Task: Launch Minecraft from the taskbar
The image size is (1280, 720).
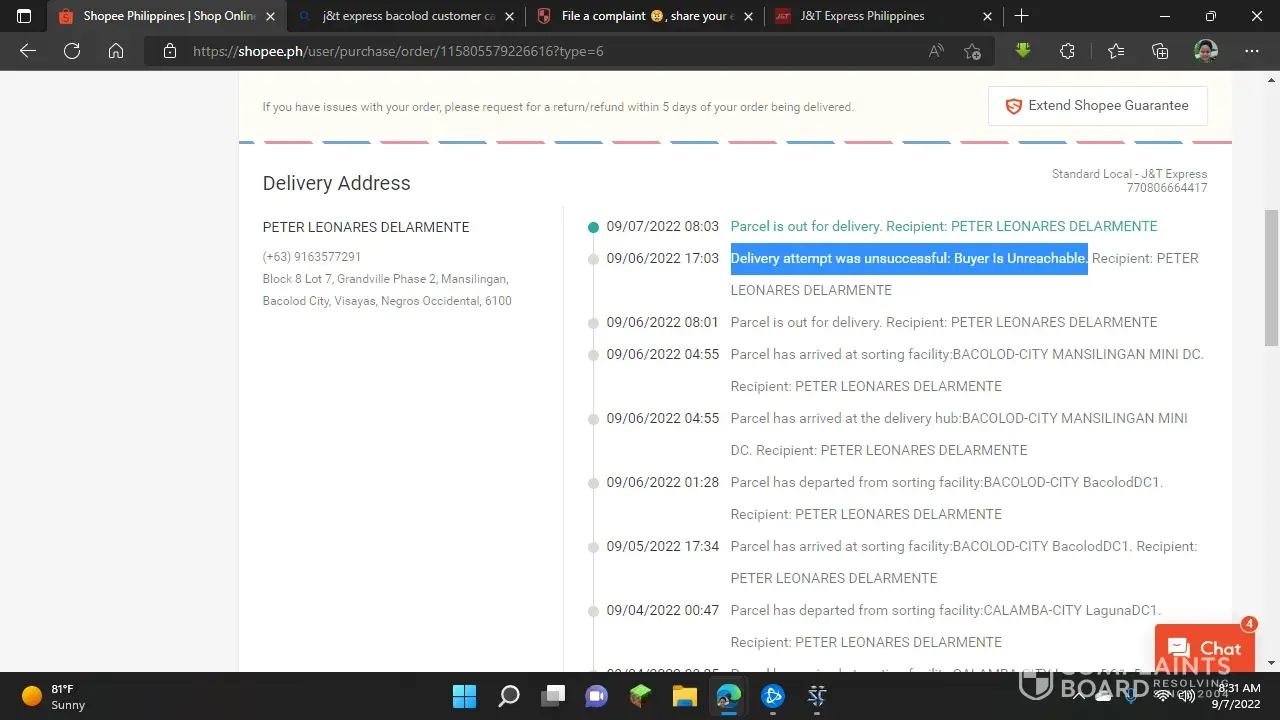Action: click(x=640, y=695)
